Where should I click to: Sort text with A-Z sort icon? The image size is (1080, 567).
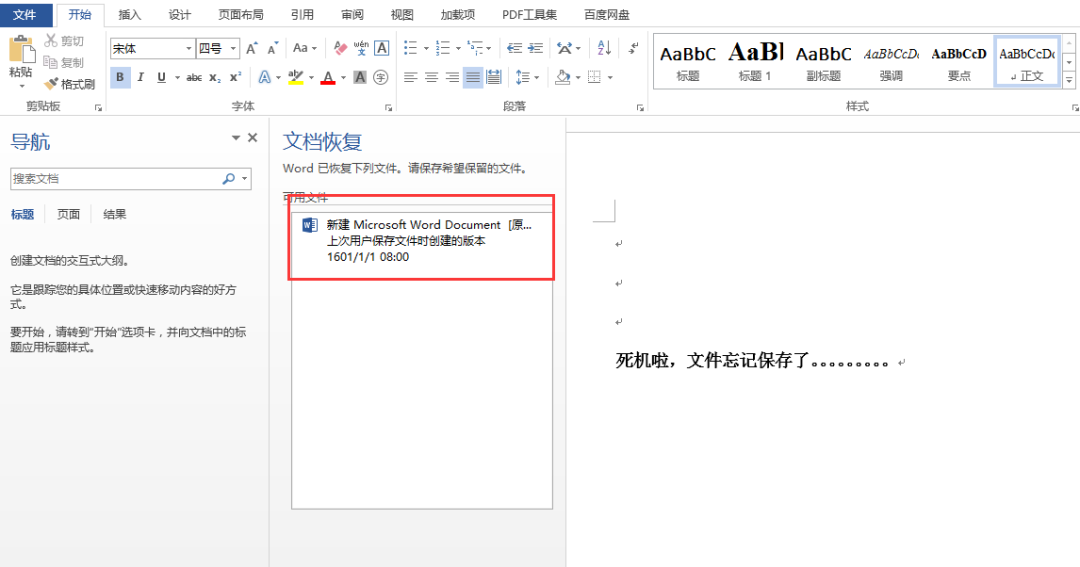604,48
